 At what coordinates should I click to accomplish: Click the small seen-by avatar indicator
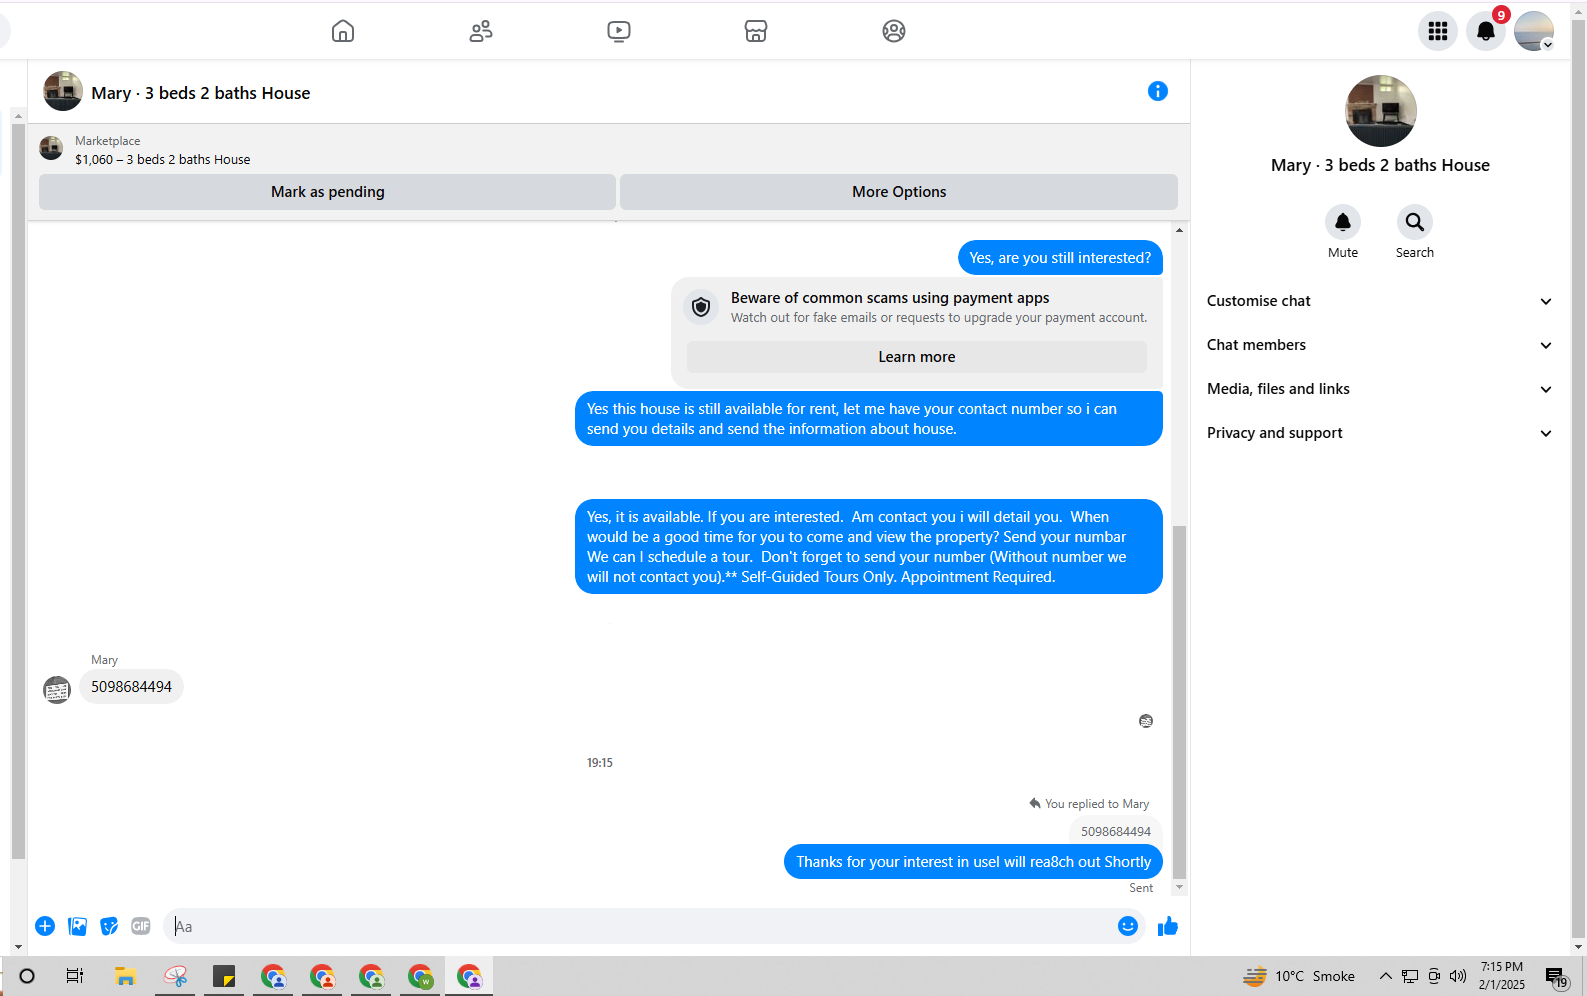pos(1146,721)
